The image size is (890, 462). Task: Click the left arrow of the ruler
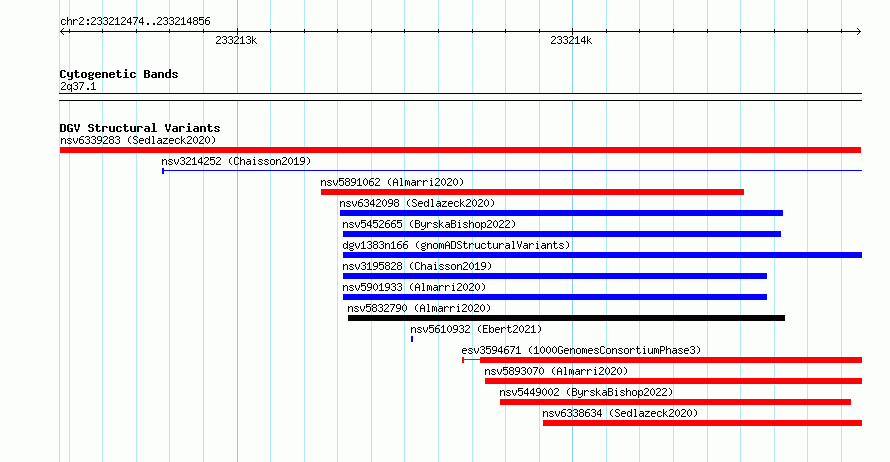[x=63, y=32]
